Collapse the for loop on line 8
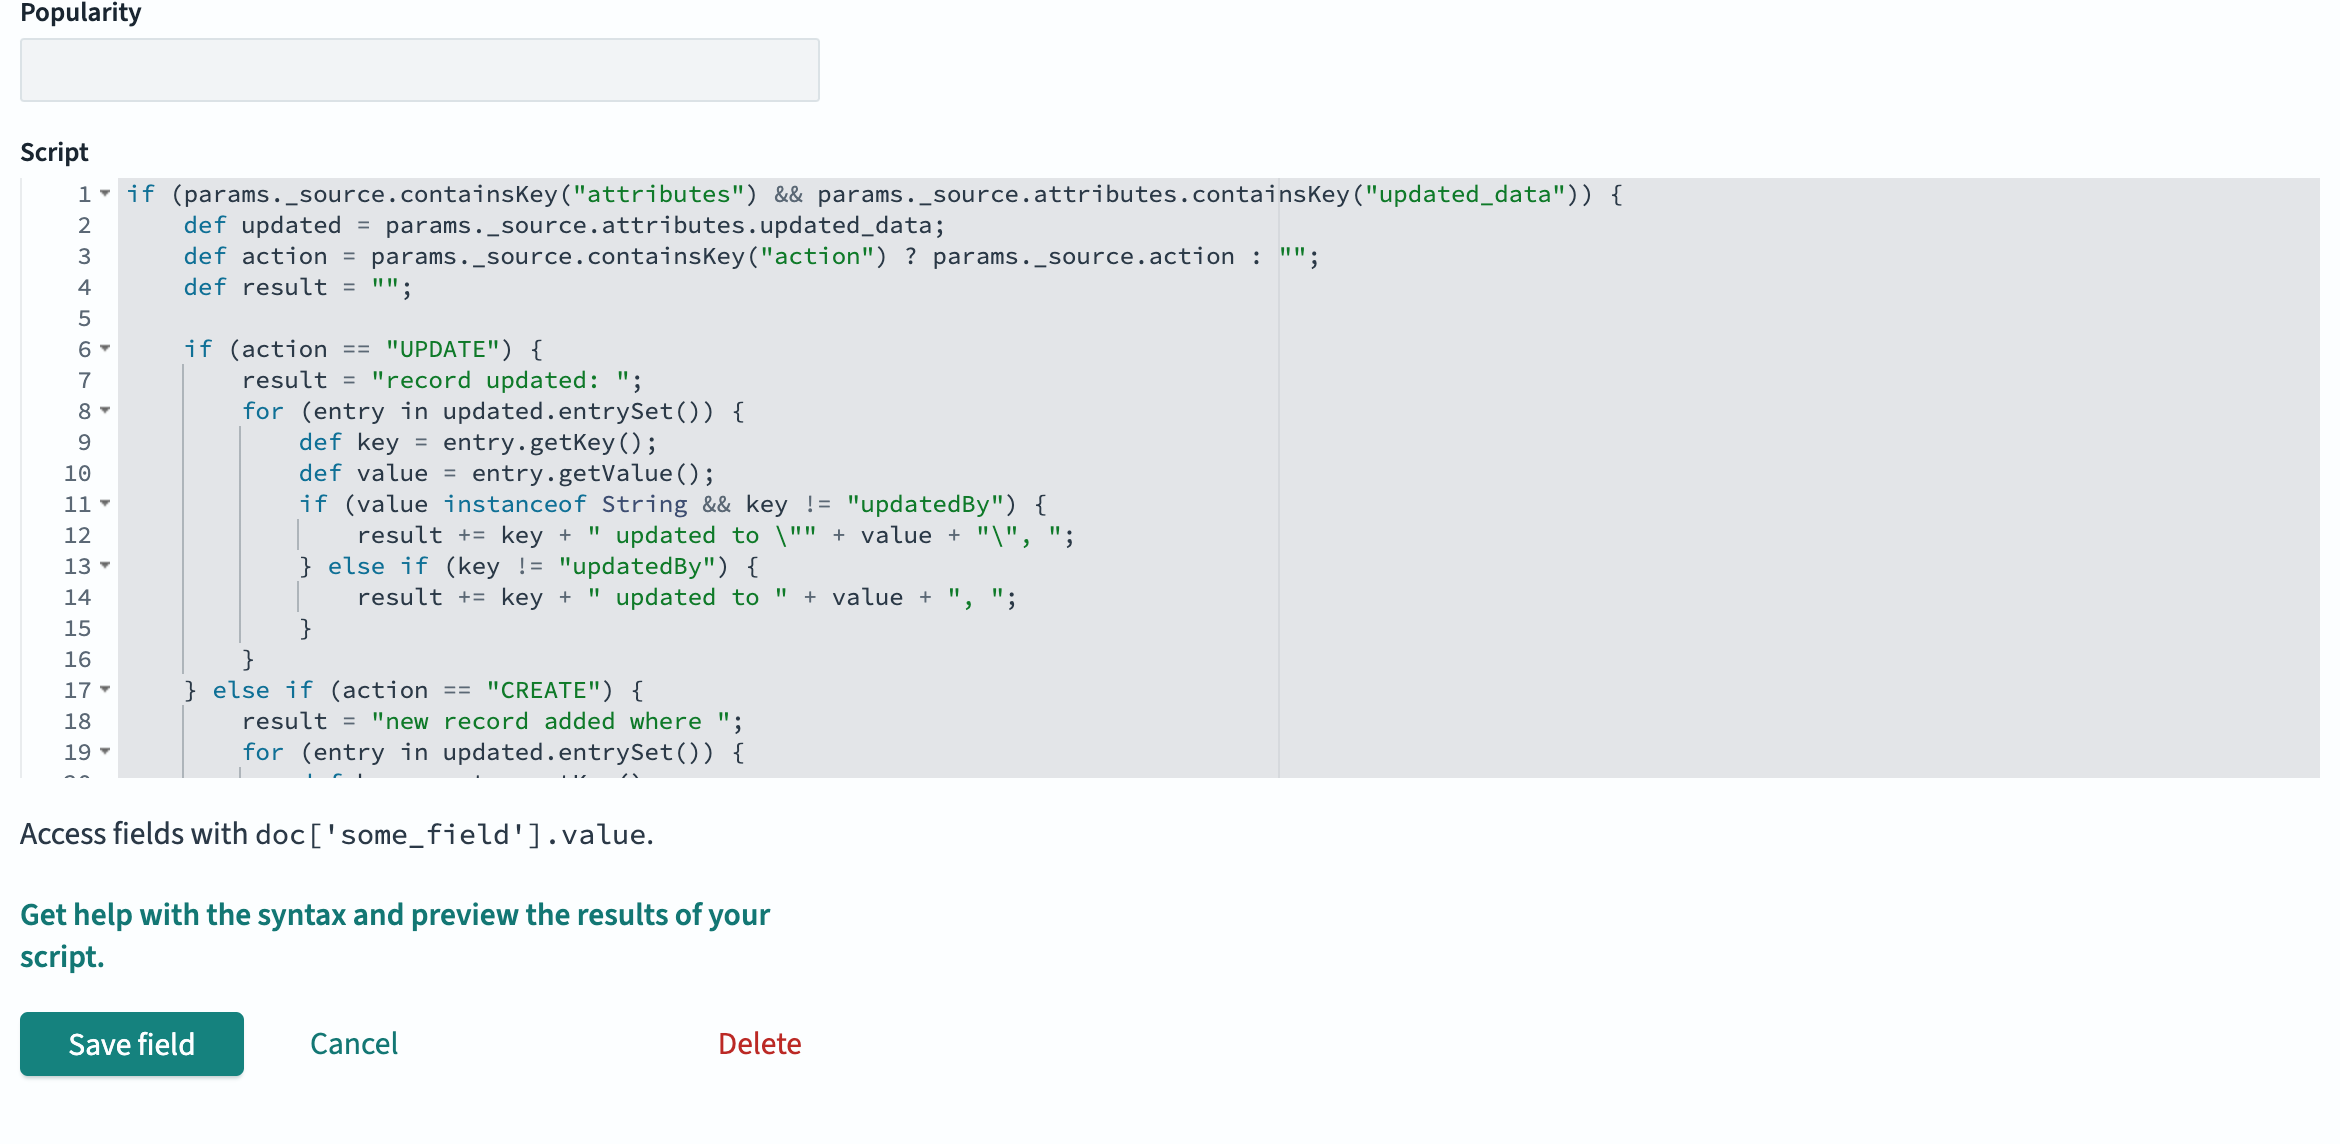Screen dimensions: 2340x1144 (x=106, y=411)
